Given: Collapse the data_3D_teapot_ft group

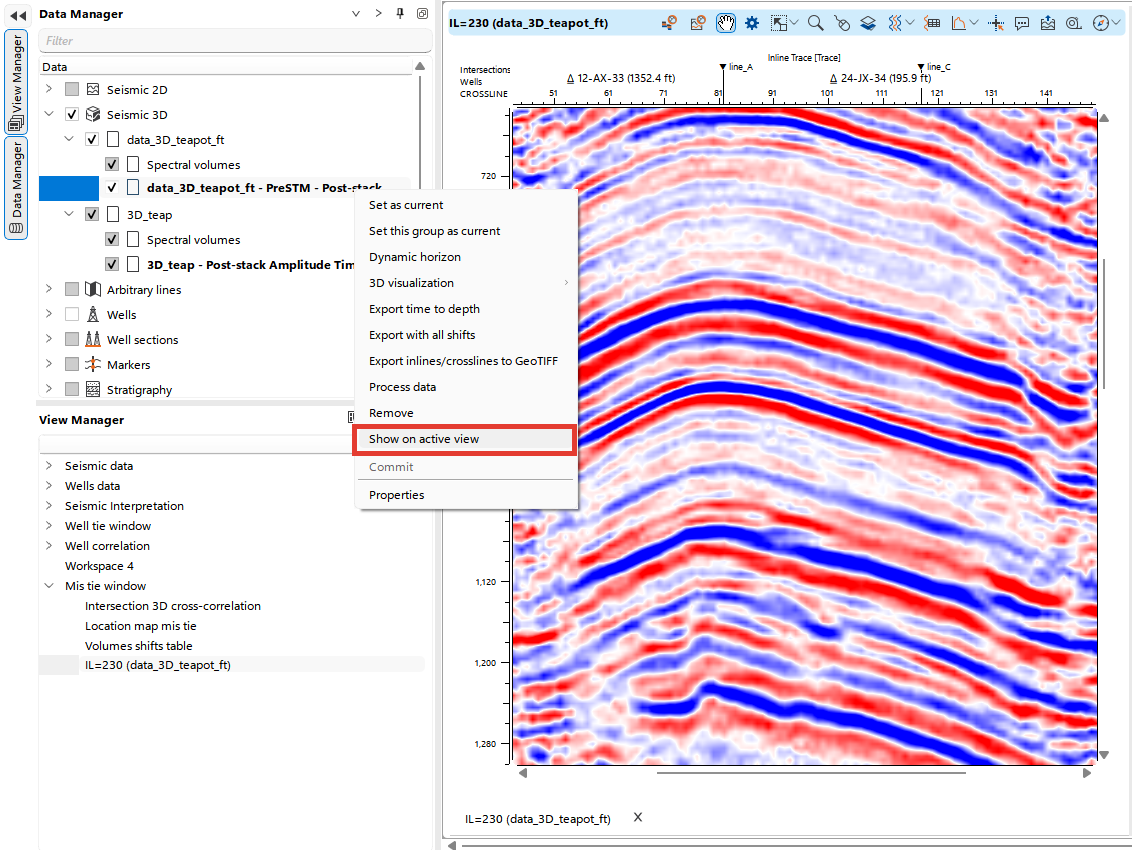Looking at the screenshot, I should click(68, 138).
